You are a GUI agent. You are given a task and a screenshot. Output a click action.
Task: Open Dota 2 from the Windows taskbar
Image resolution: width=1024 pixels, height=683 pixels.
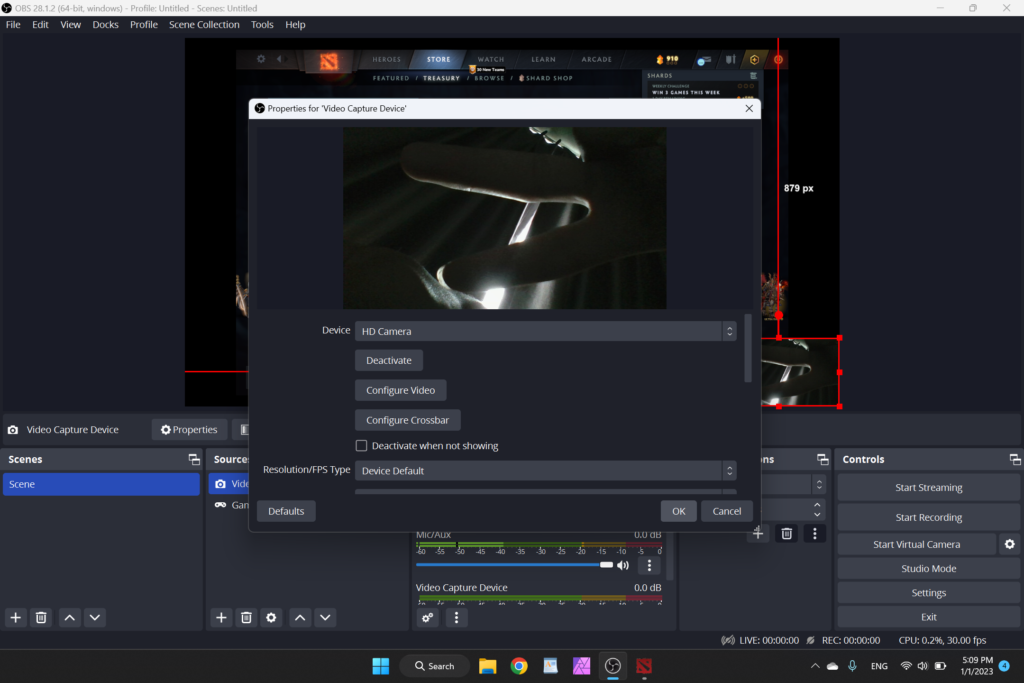point(644,666)
